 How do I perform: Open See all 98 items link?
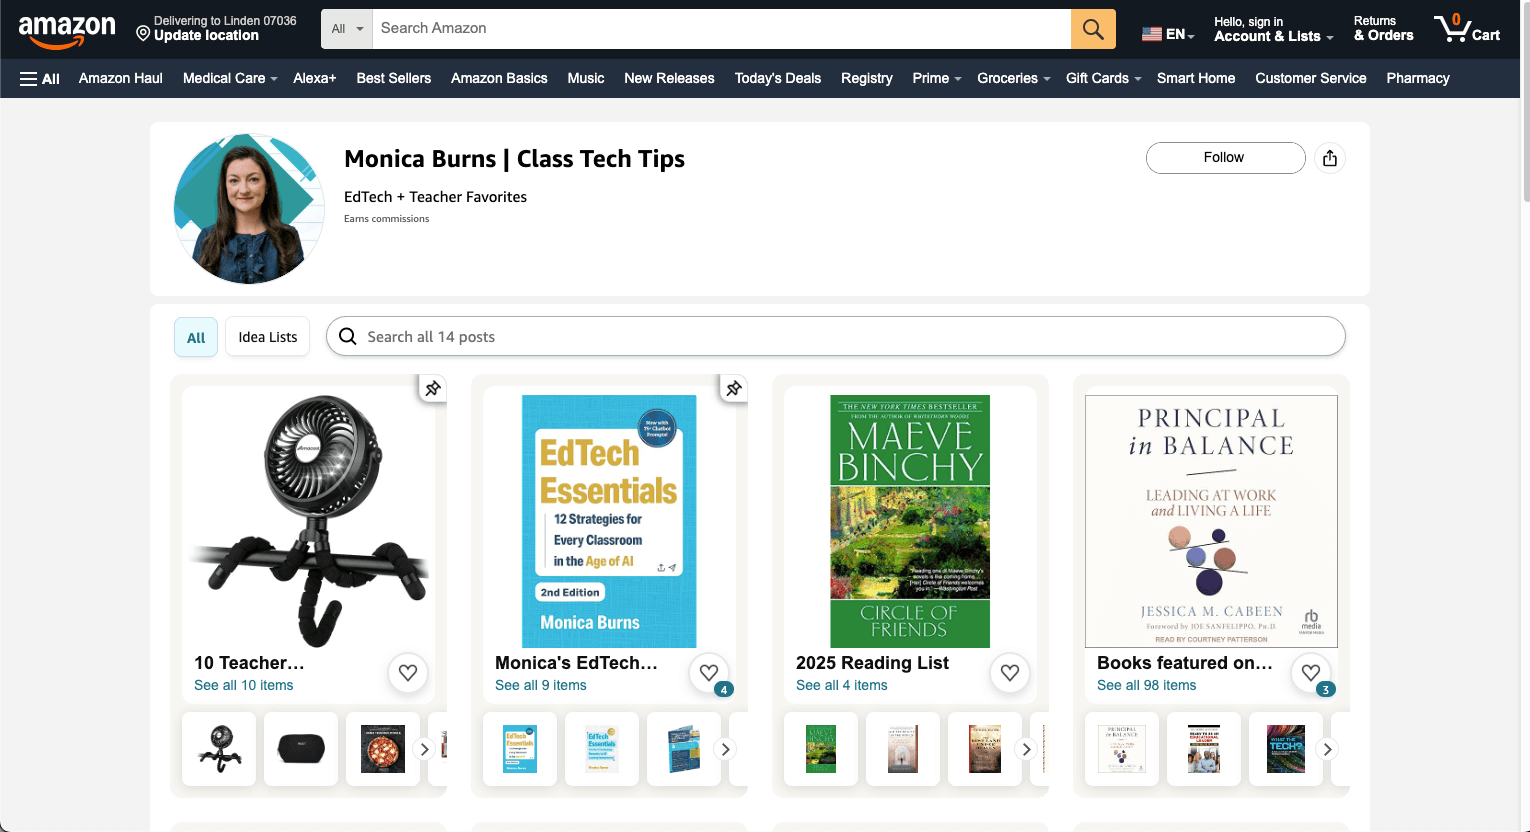coord(1146,685)
